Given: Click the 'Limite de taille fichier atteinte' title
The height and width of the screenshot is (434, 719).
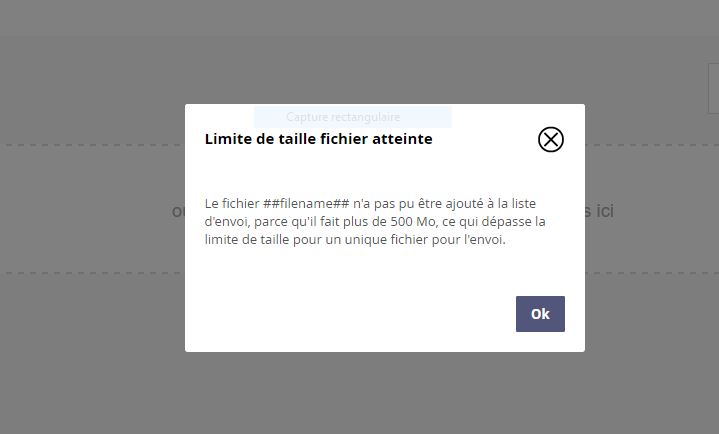Looking at the screenshot, I should pyautogui.click(x=318, y=139).
